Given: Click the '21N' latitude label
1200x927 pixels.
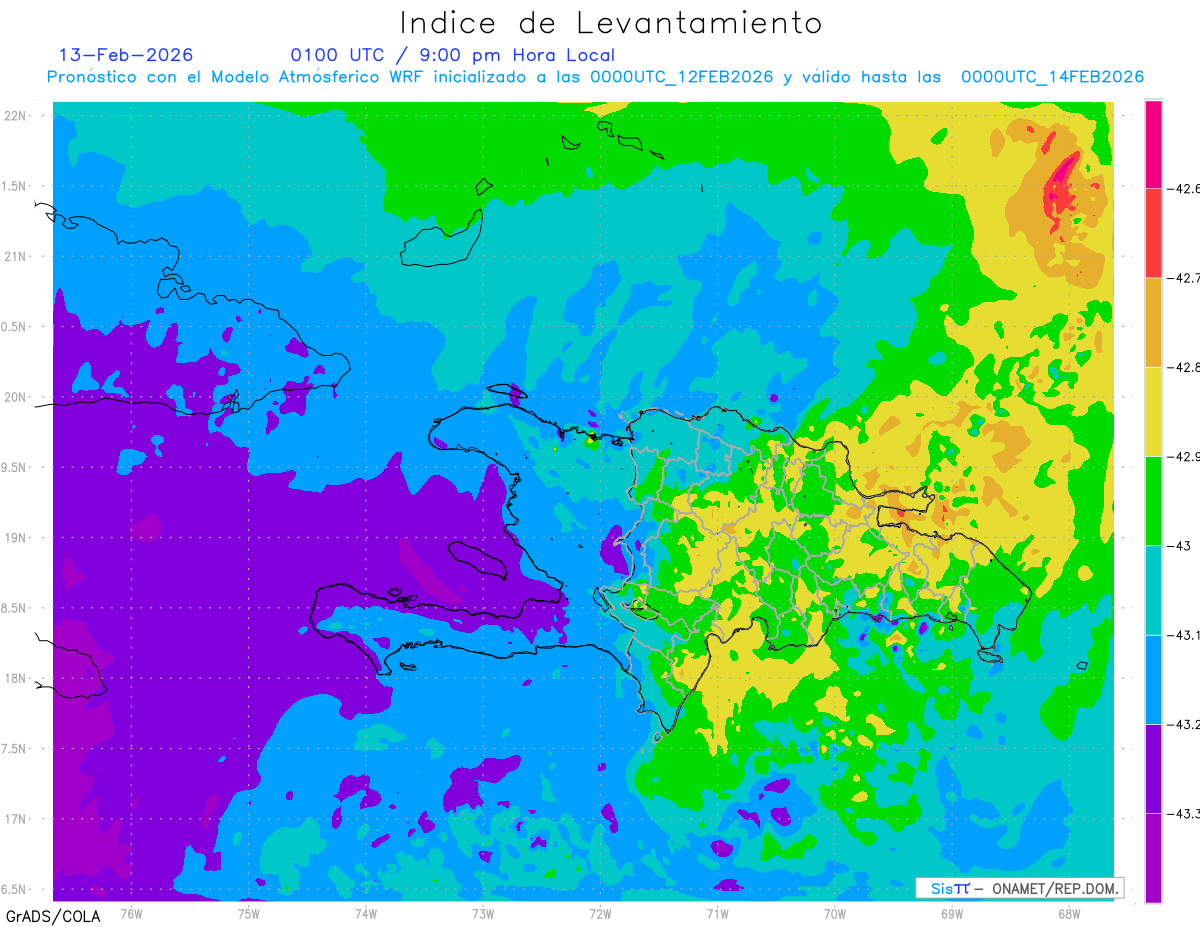Looking at the screenshot, I should pos(15,256).
